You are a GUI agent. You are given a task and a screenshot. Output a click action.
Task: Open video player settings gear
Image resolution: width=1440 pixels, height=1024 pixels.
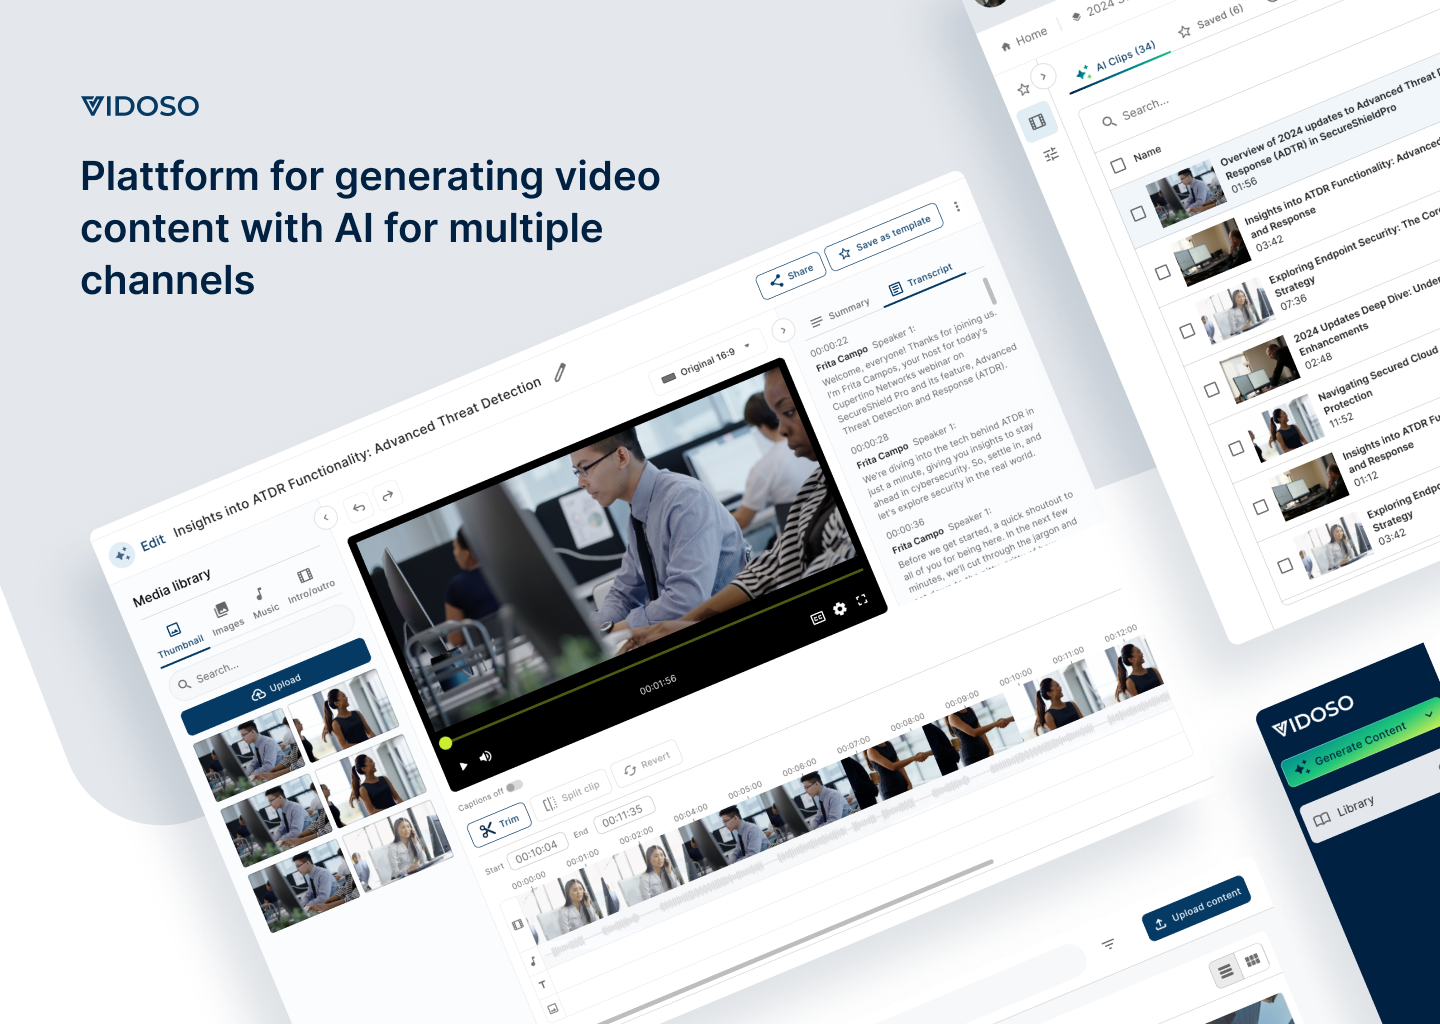pyautogui.click(x=840, y=608)
